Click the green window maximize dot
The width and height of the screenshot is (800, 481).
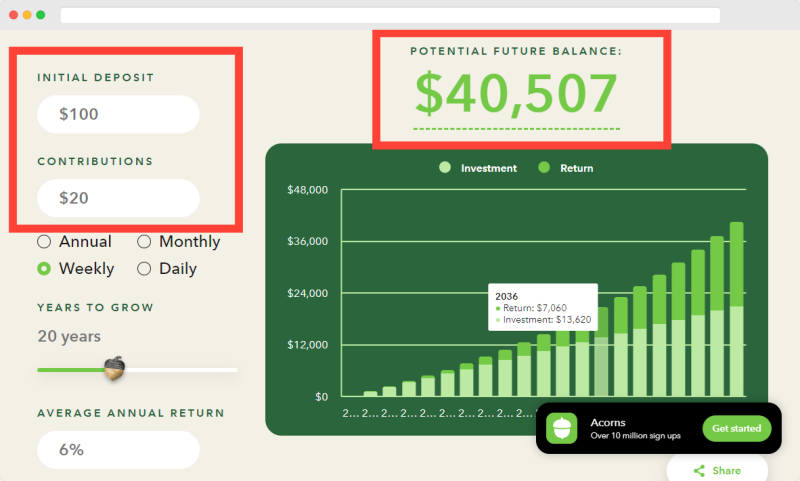coord(40,15)
